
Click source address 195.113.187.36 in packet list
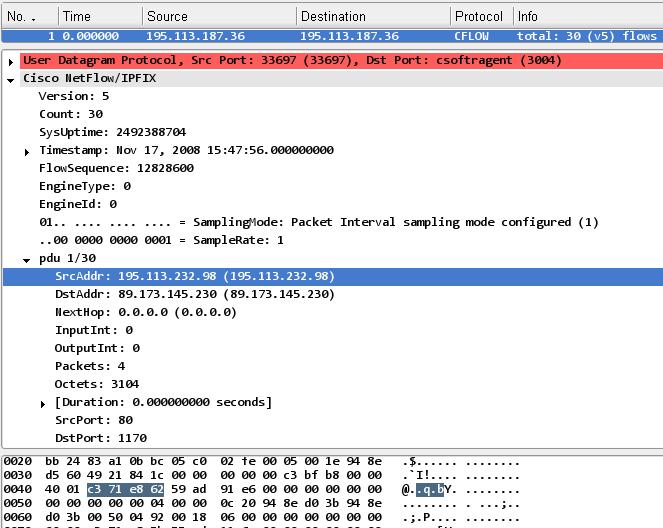195,36
